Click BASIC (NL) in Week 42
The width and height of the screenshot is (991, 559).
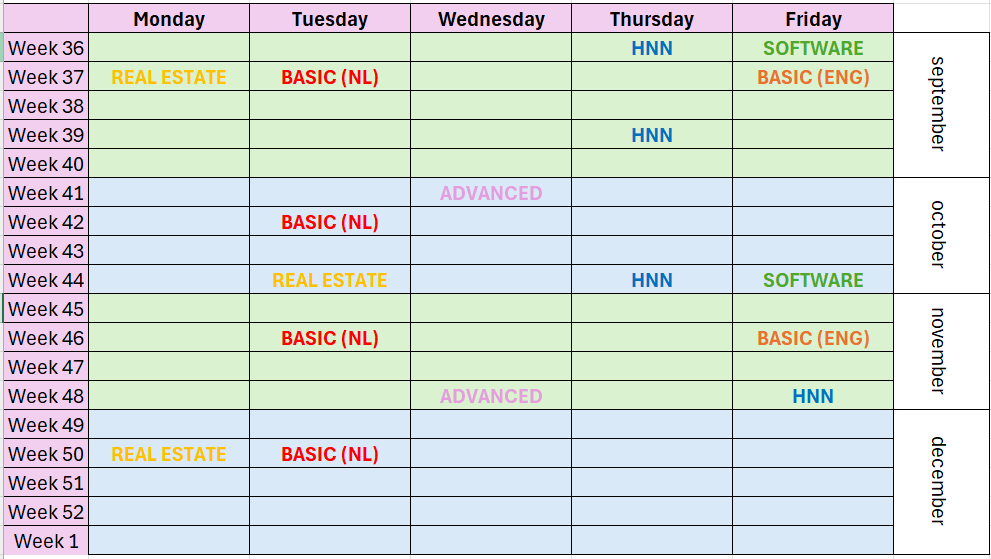330,222
